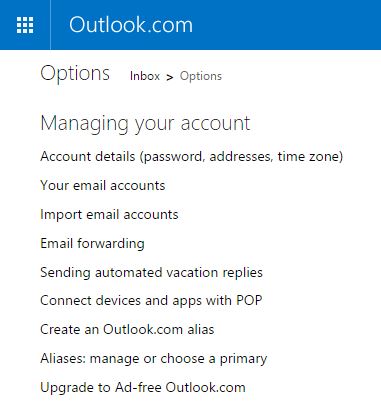Image resolution: width=381 pixels, height=415 pixels.
Task: Select Upgrade to Ad-free Outlook.com
Action: coord(143,387)
